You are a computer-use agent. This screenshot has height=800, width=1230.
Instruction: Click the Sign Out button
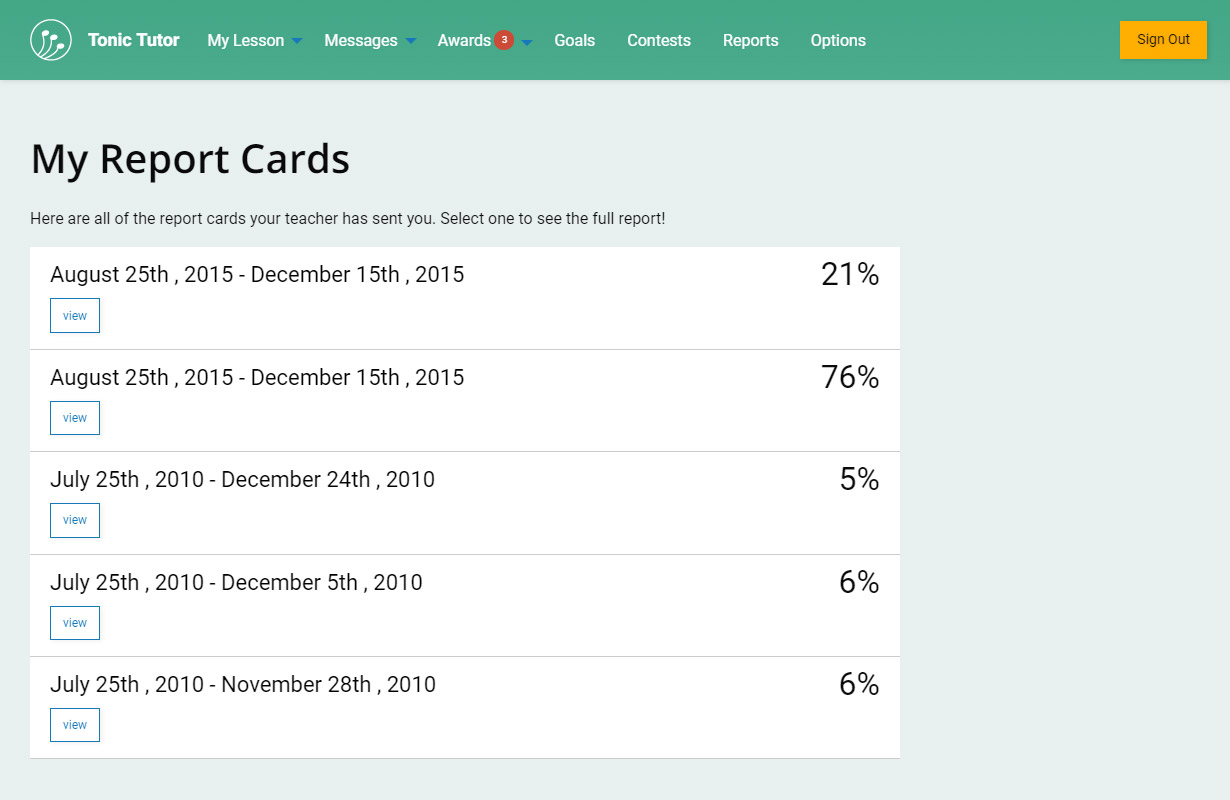coord(1163,40)
